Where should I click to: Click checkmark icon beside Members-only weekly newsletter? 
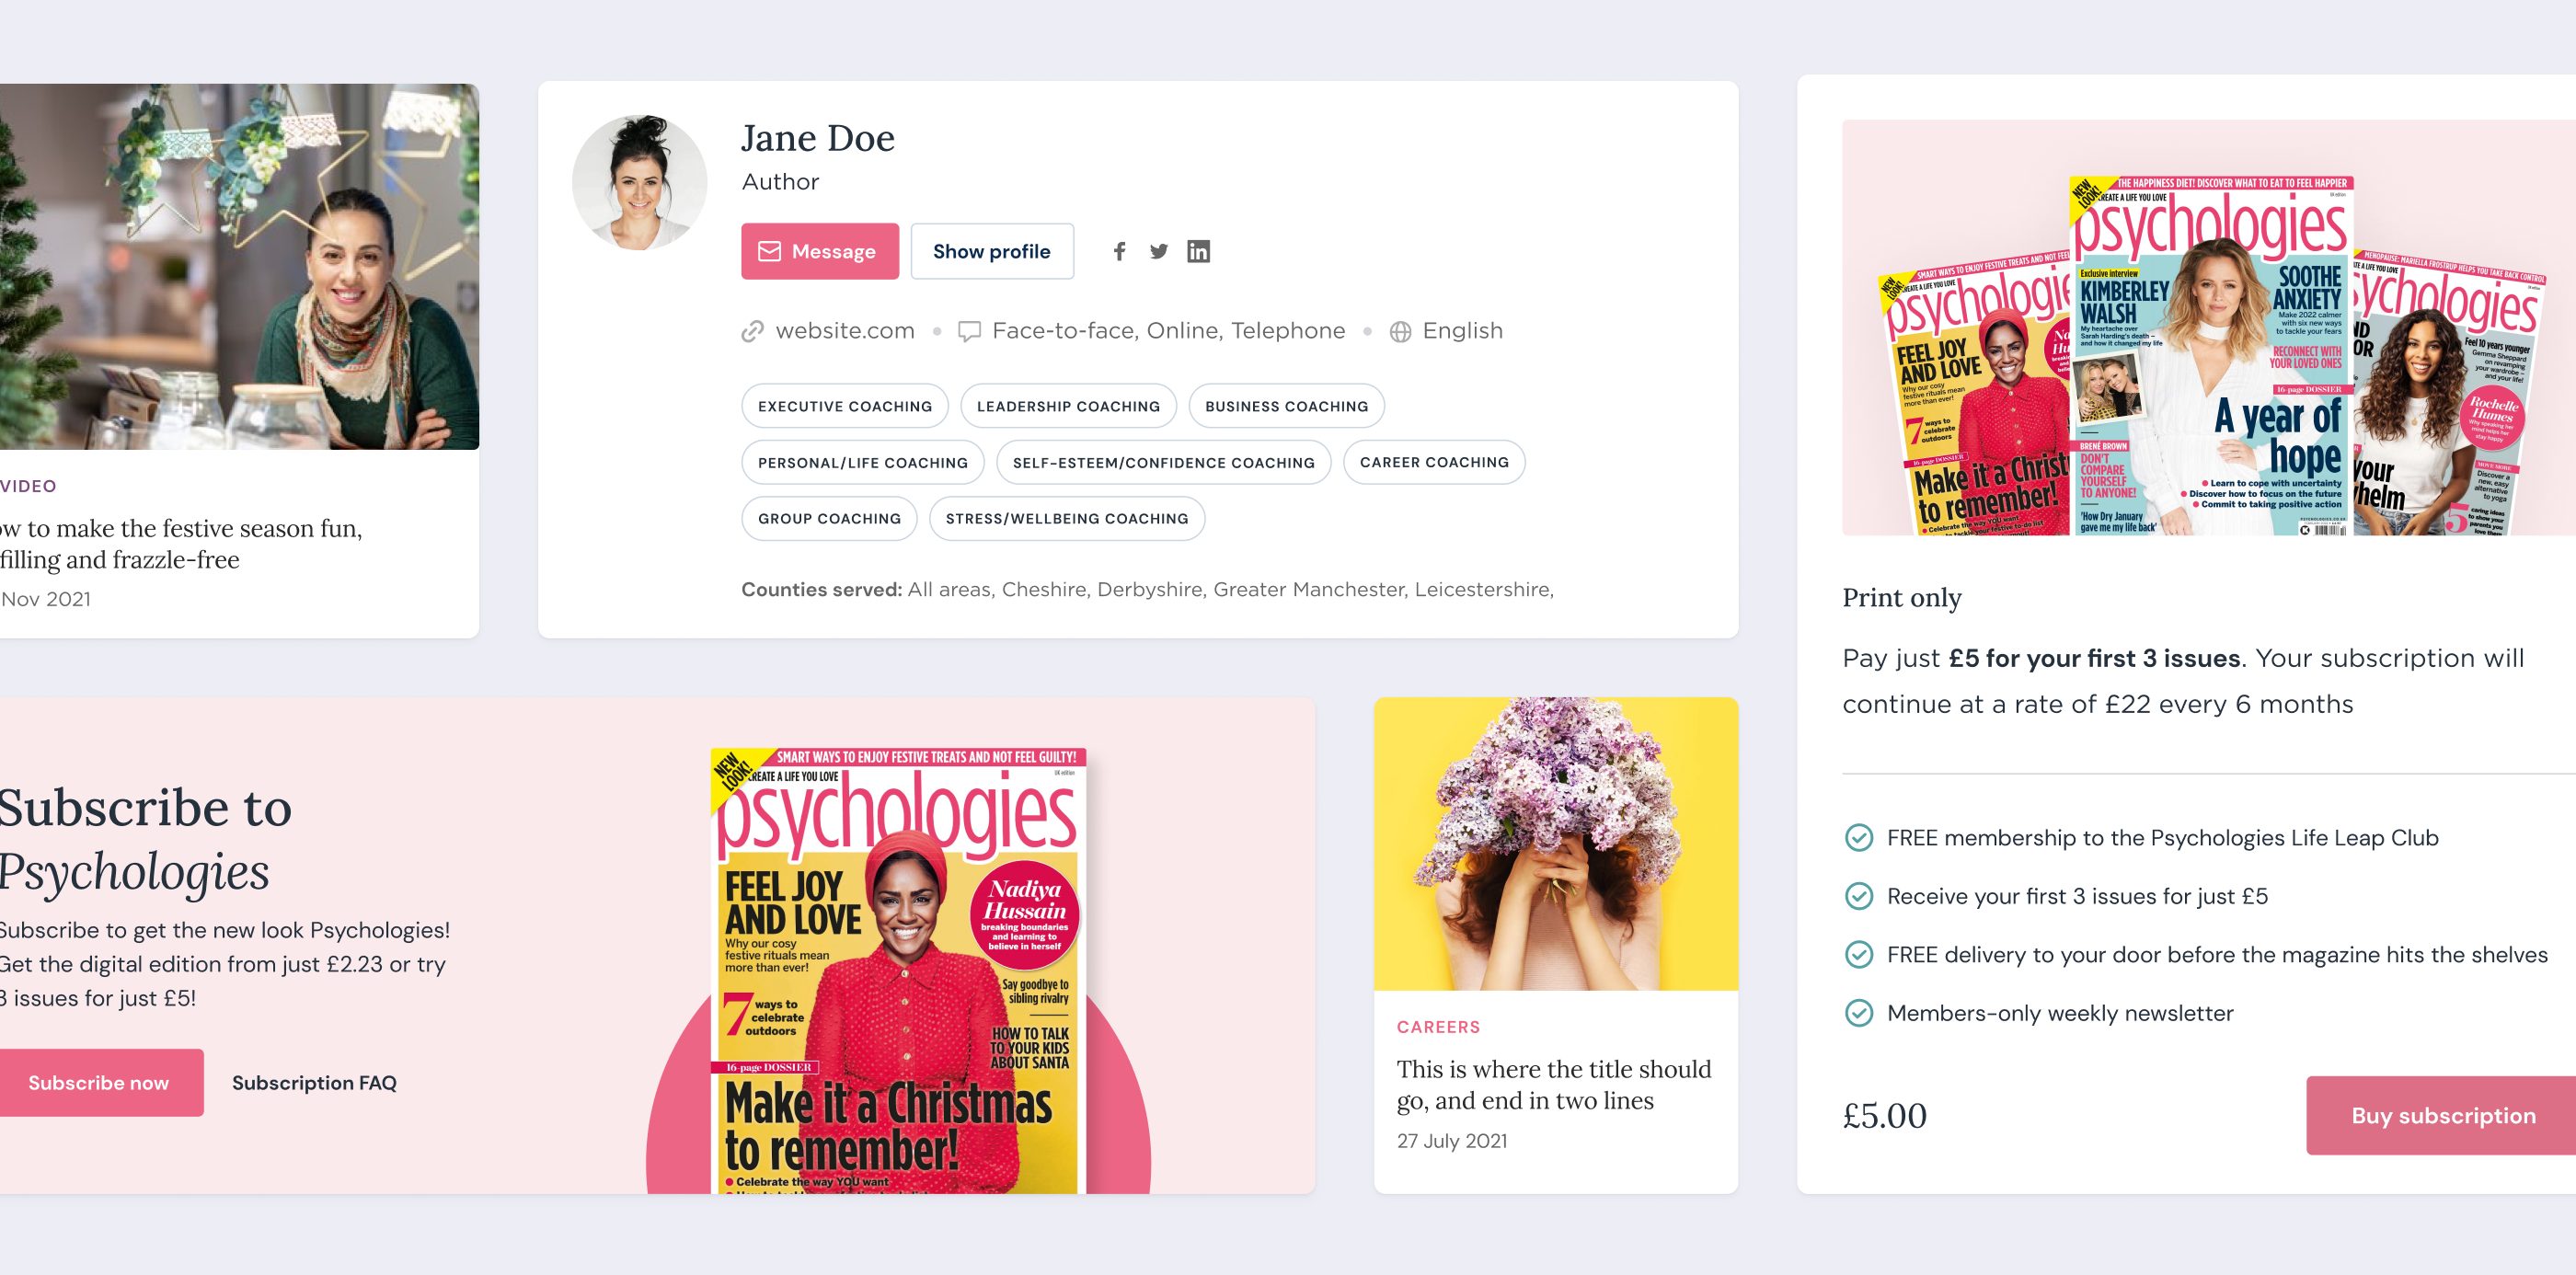click(1858, 1013)
